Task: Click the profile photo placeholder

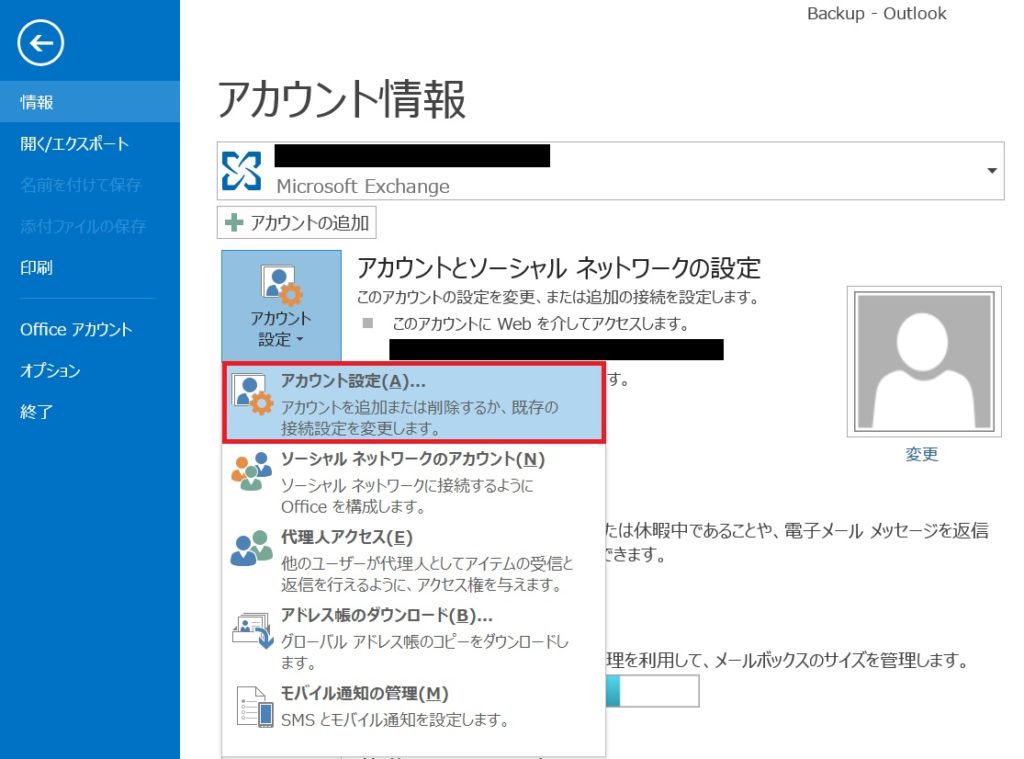Action: coord(923,361)
